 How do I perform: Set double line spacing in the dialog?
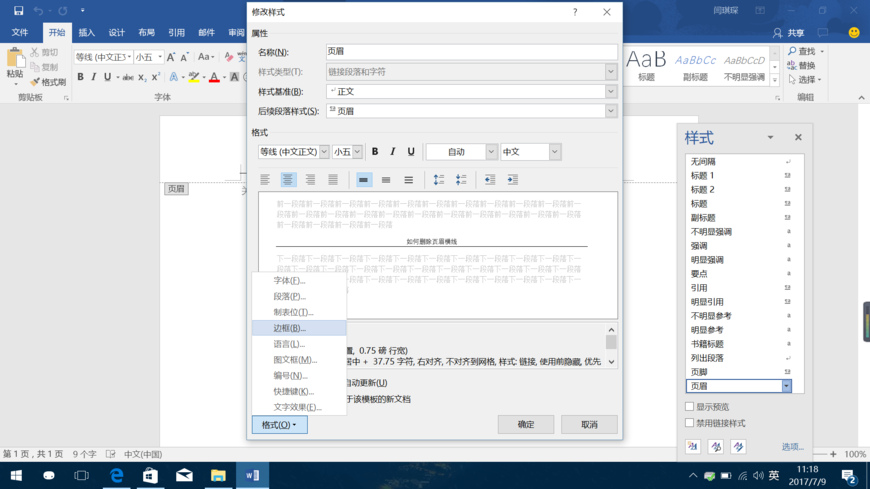(x=408, y=179)
